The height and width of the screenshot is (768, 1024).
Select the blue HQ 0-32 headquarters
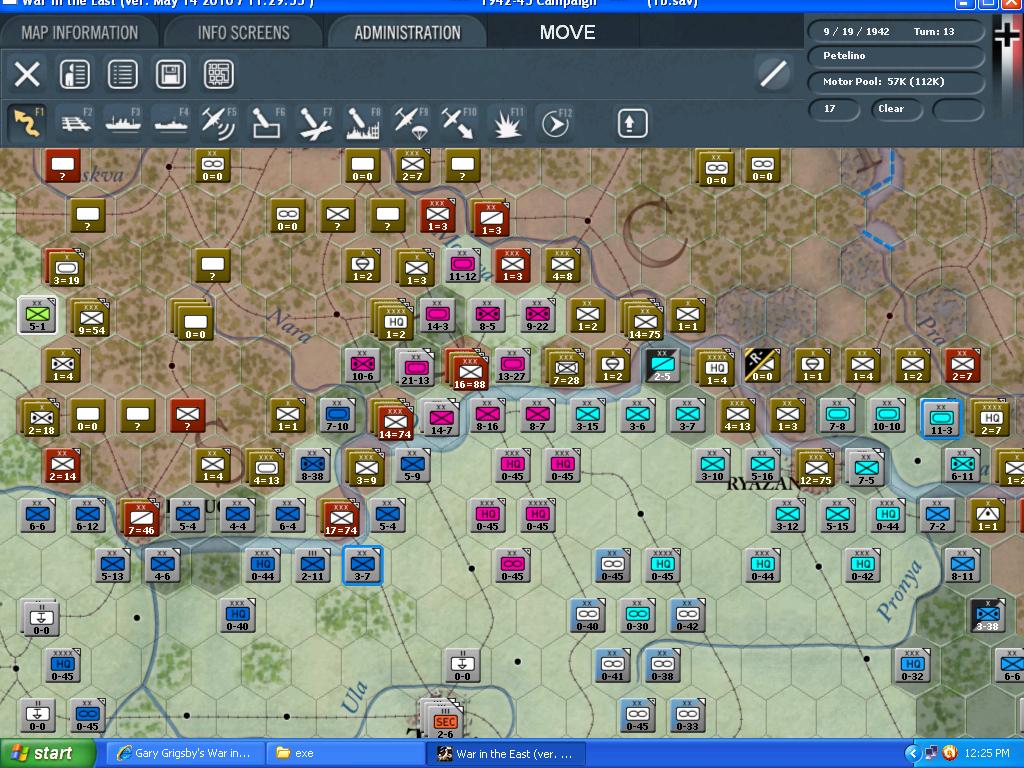[912, 665]
